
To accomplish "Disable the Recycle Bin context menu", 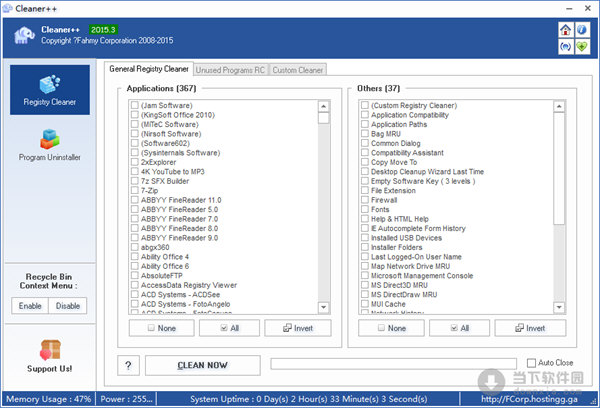I will pyautogui.click(x=68, y=306).
